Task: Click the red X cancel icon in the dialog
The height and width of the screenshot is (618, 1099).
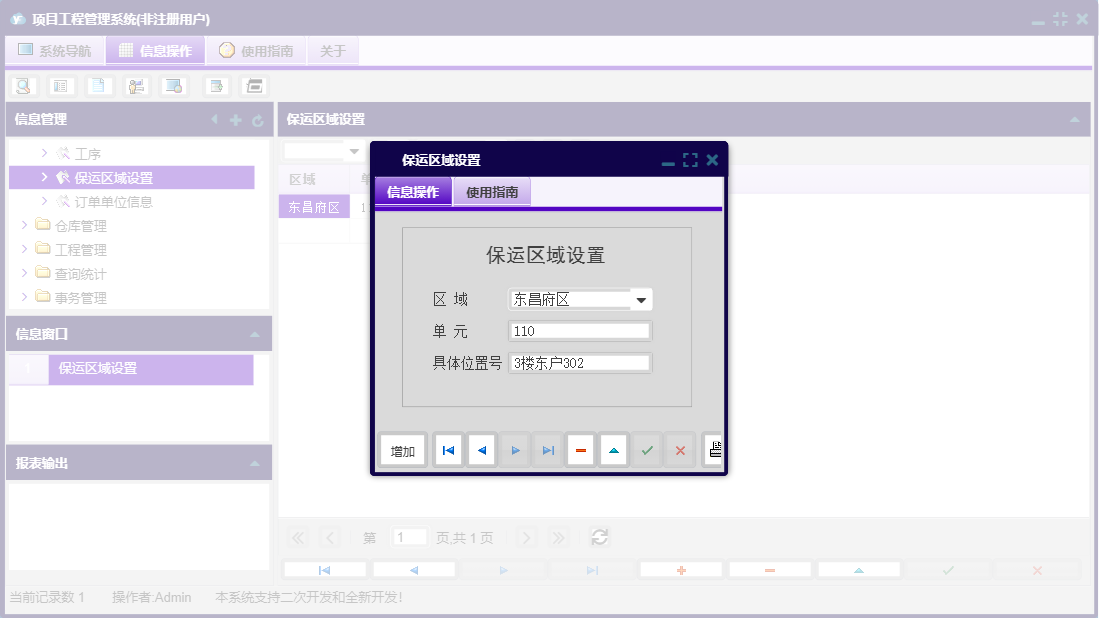Action: [679, 449]
